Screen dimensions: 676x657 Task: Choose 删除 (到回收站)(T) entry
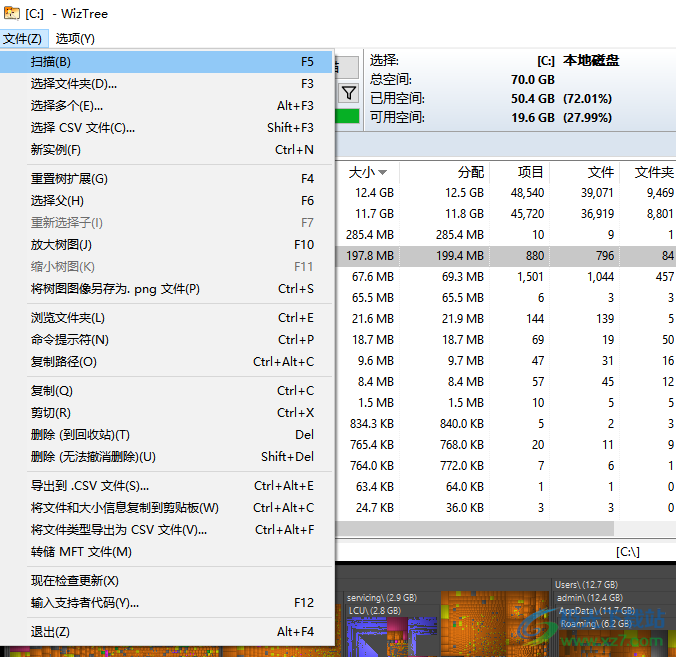(x=166, y=435)
